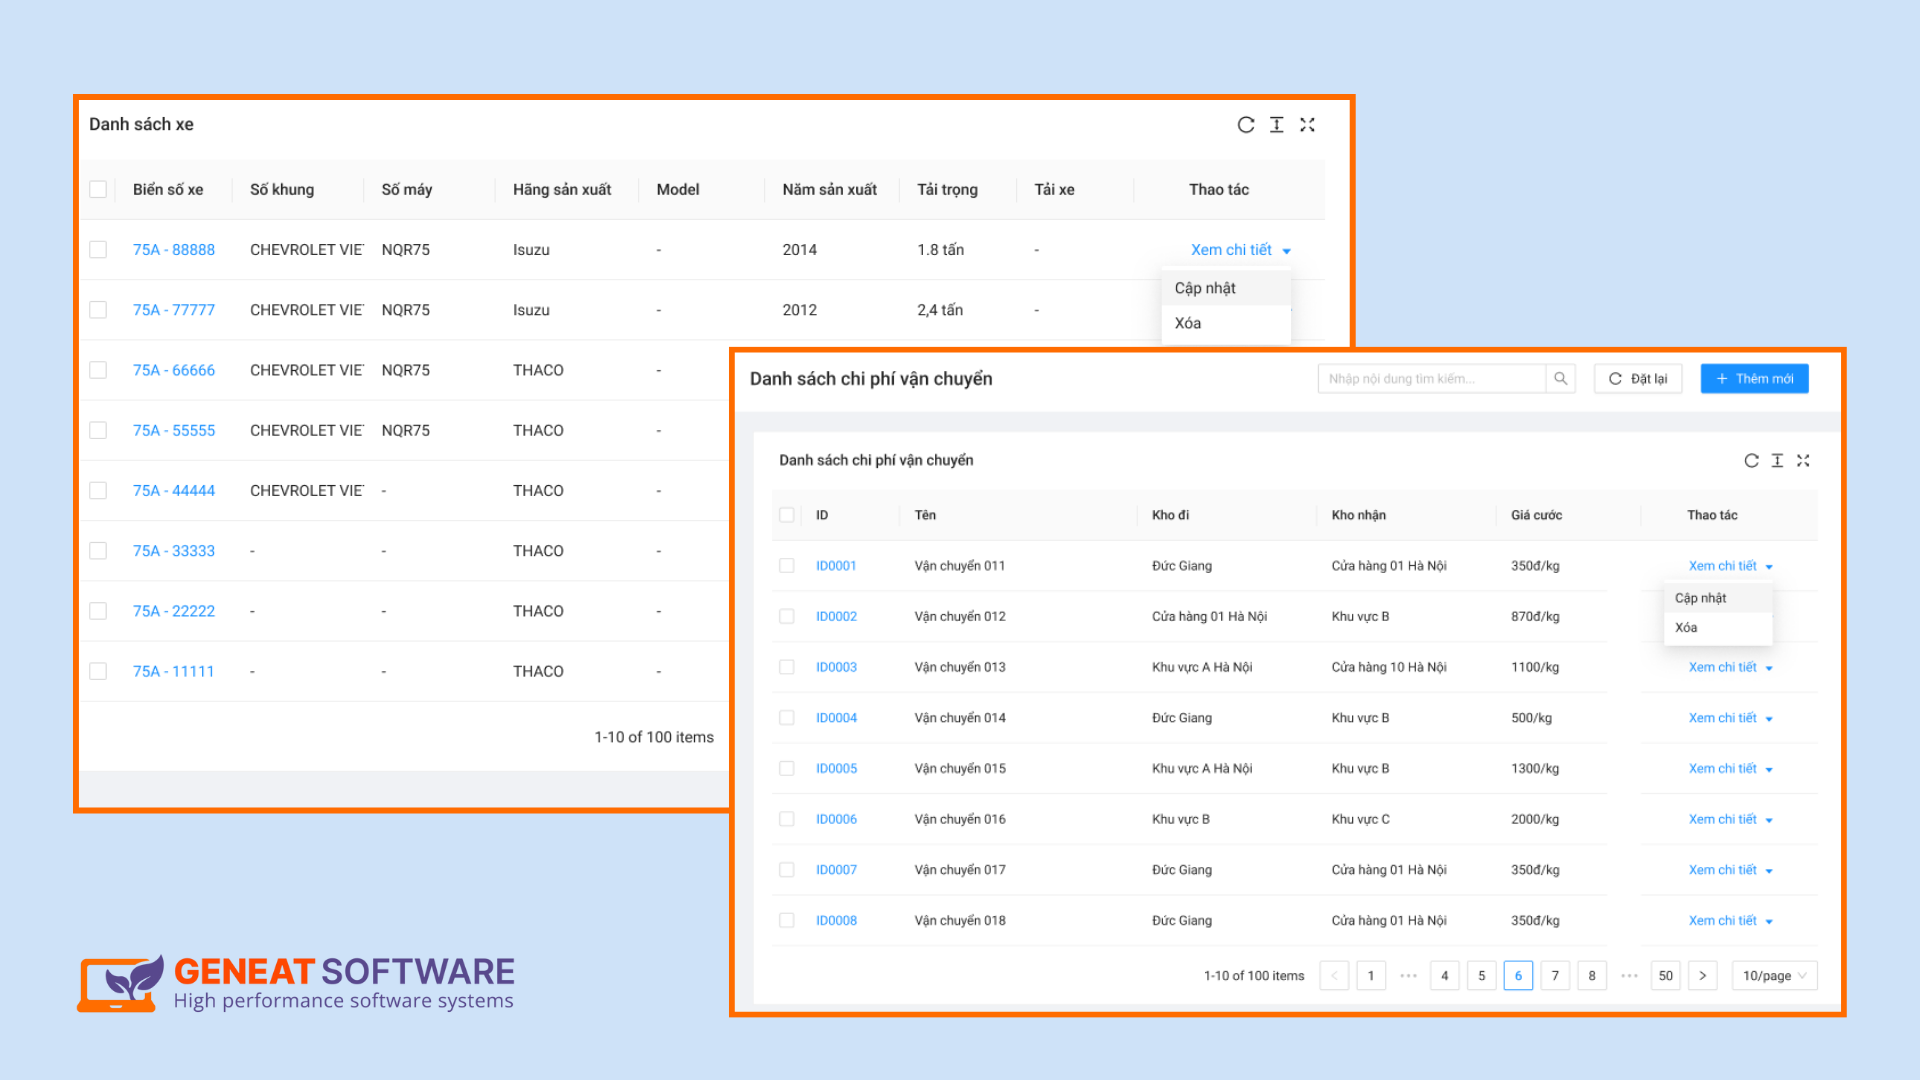The height and width of the screenshot is (1080, 1920).
Task: Click refresh icon in Danh sách xe panel
Action: 1245,125
